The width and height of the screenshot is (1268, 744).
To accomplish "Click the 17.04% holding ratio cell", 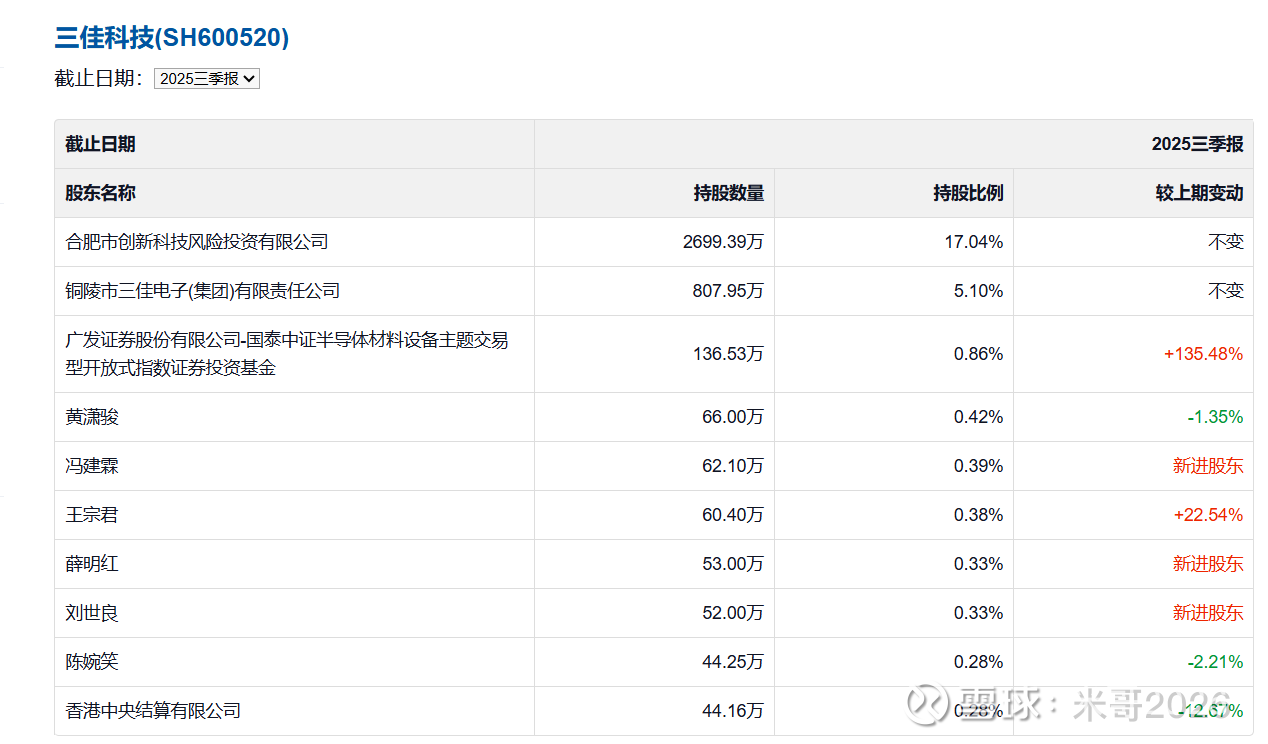I will pos(977,242).
